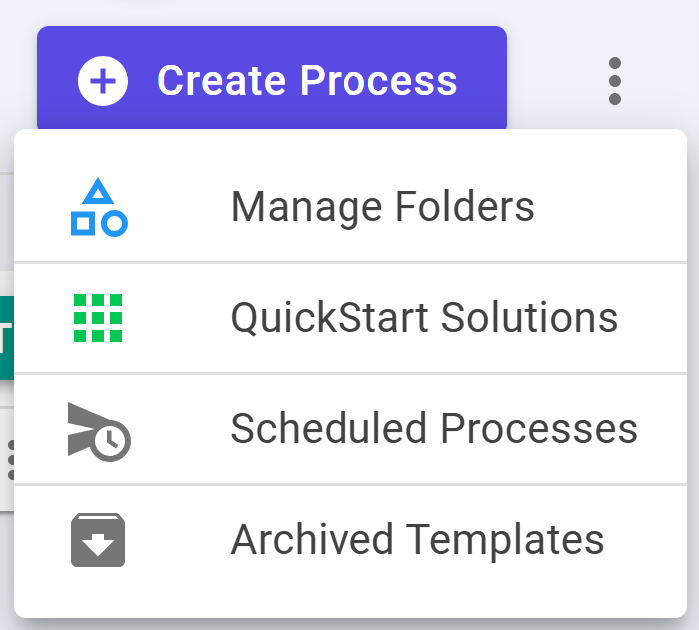Click the scheduled send clock icon
Viewport: 699px width, 630px height.
point(99,432)
